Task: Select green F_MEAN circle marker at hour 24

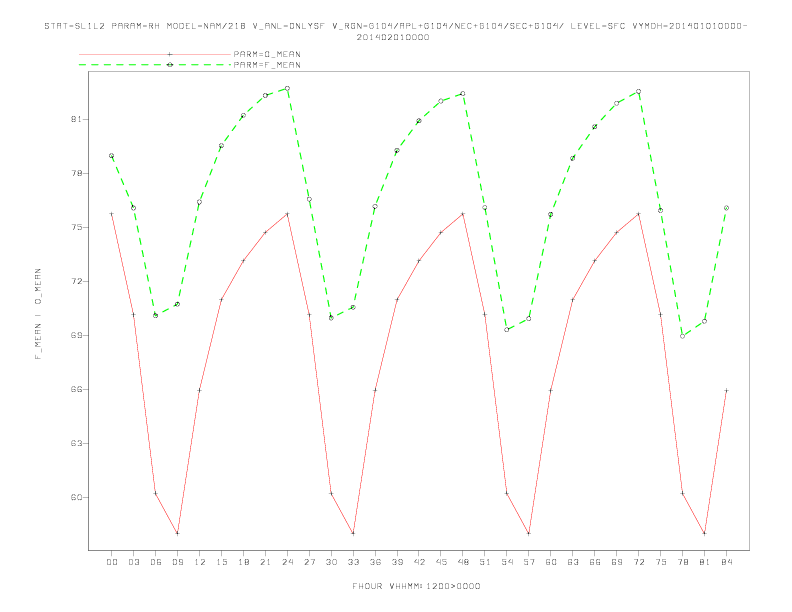Action: [x=287, y=88]
